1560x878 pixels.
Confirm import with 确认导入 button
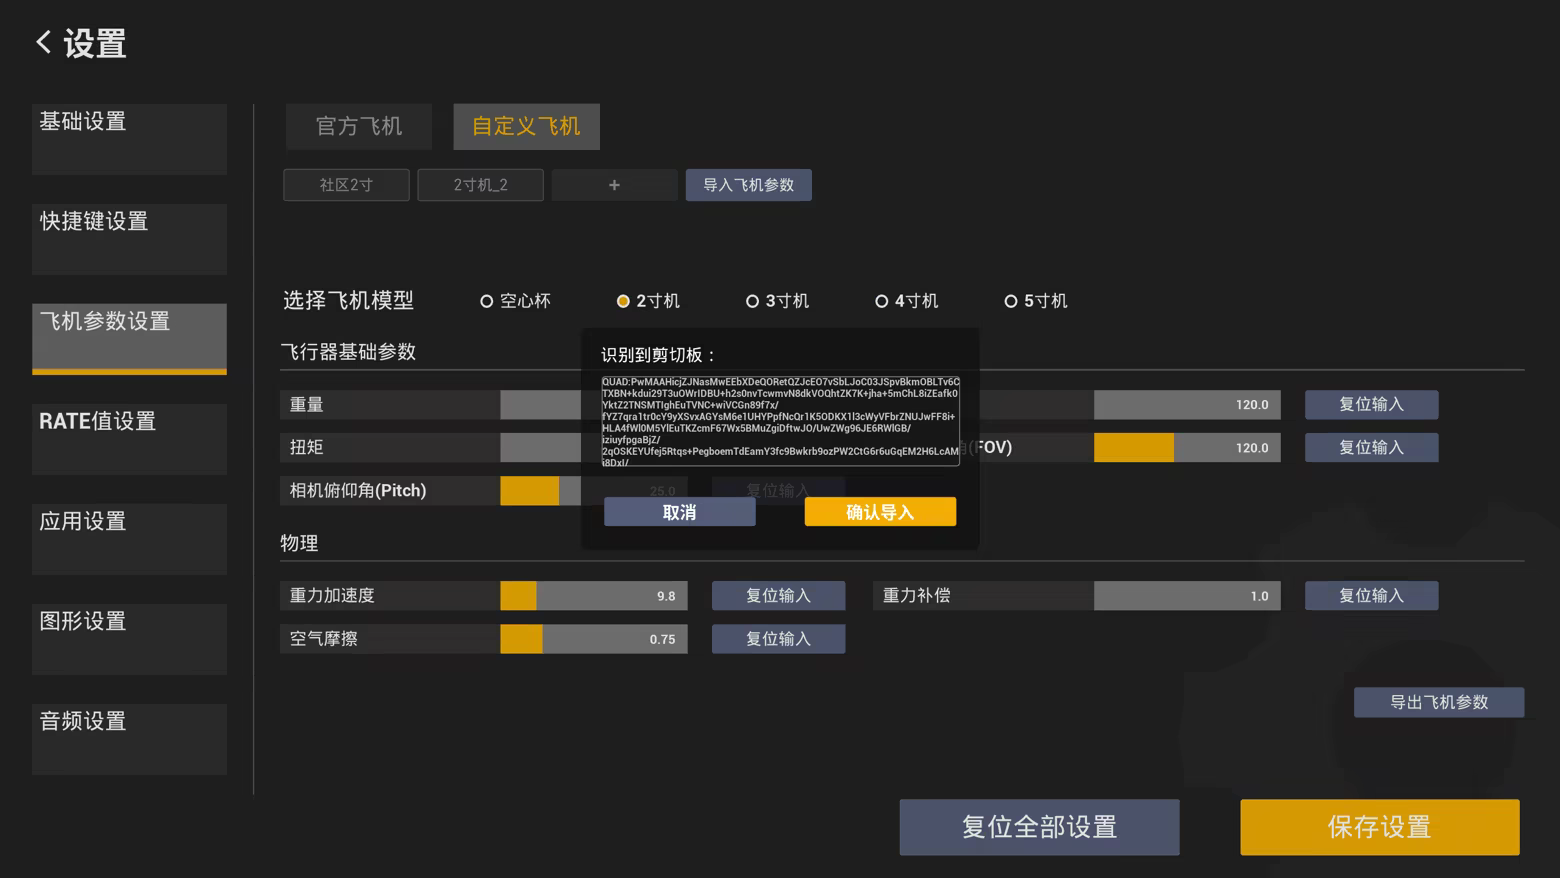point(879,512)
